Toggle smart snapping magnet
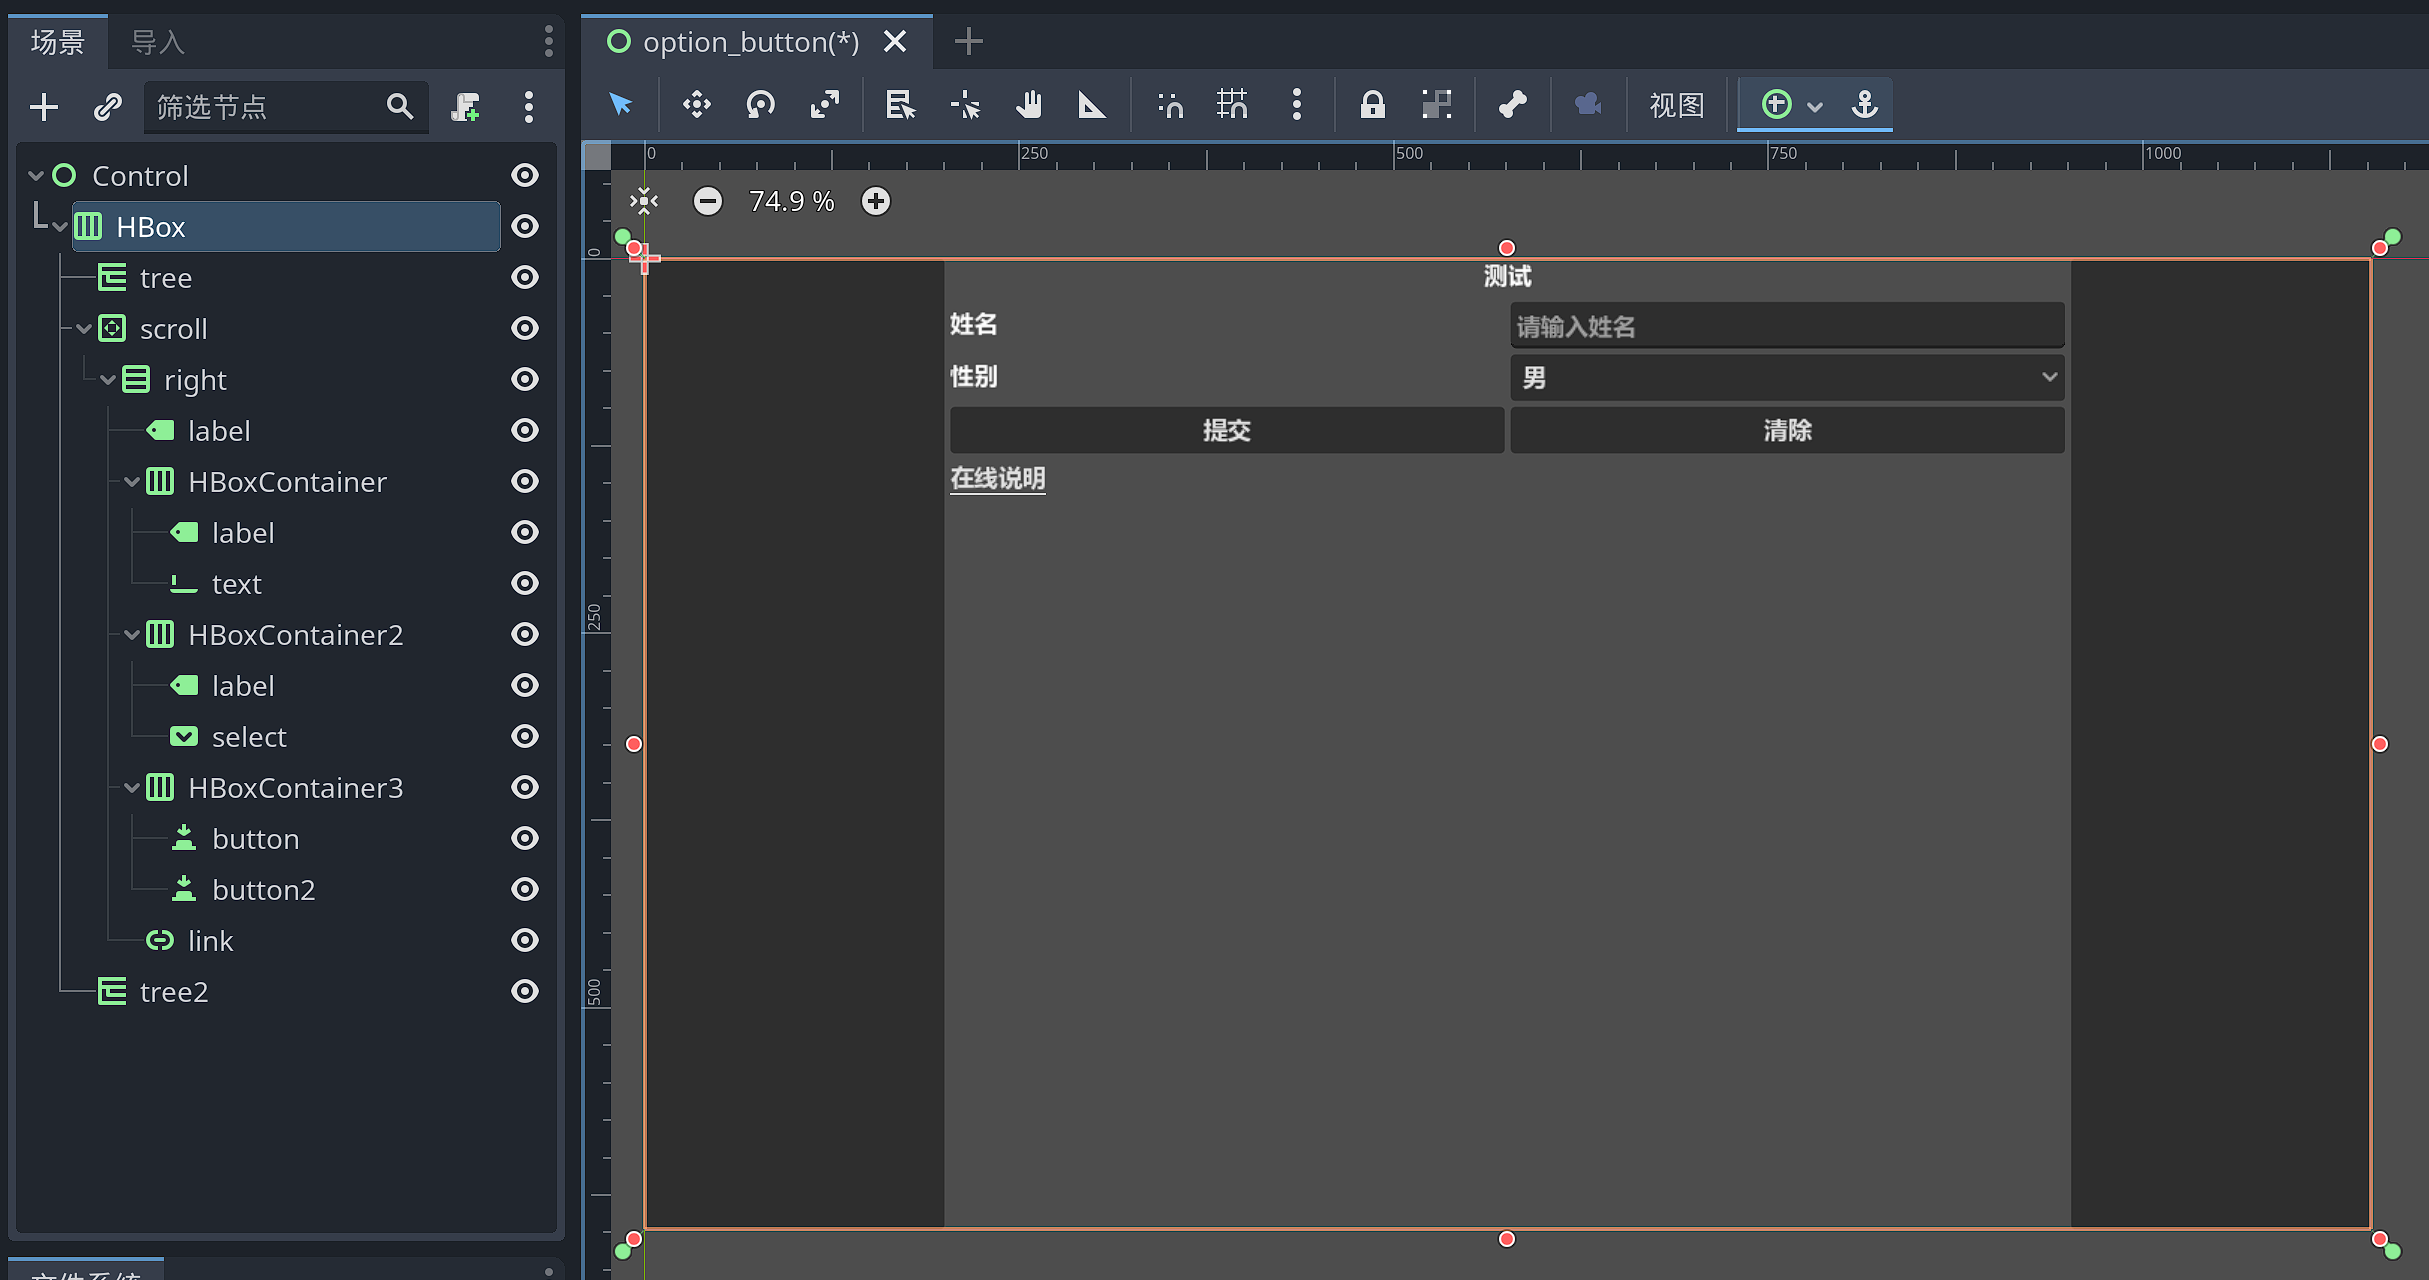The width and height of the screenshot is (2429, 1280). [x=1169, y=104]
